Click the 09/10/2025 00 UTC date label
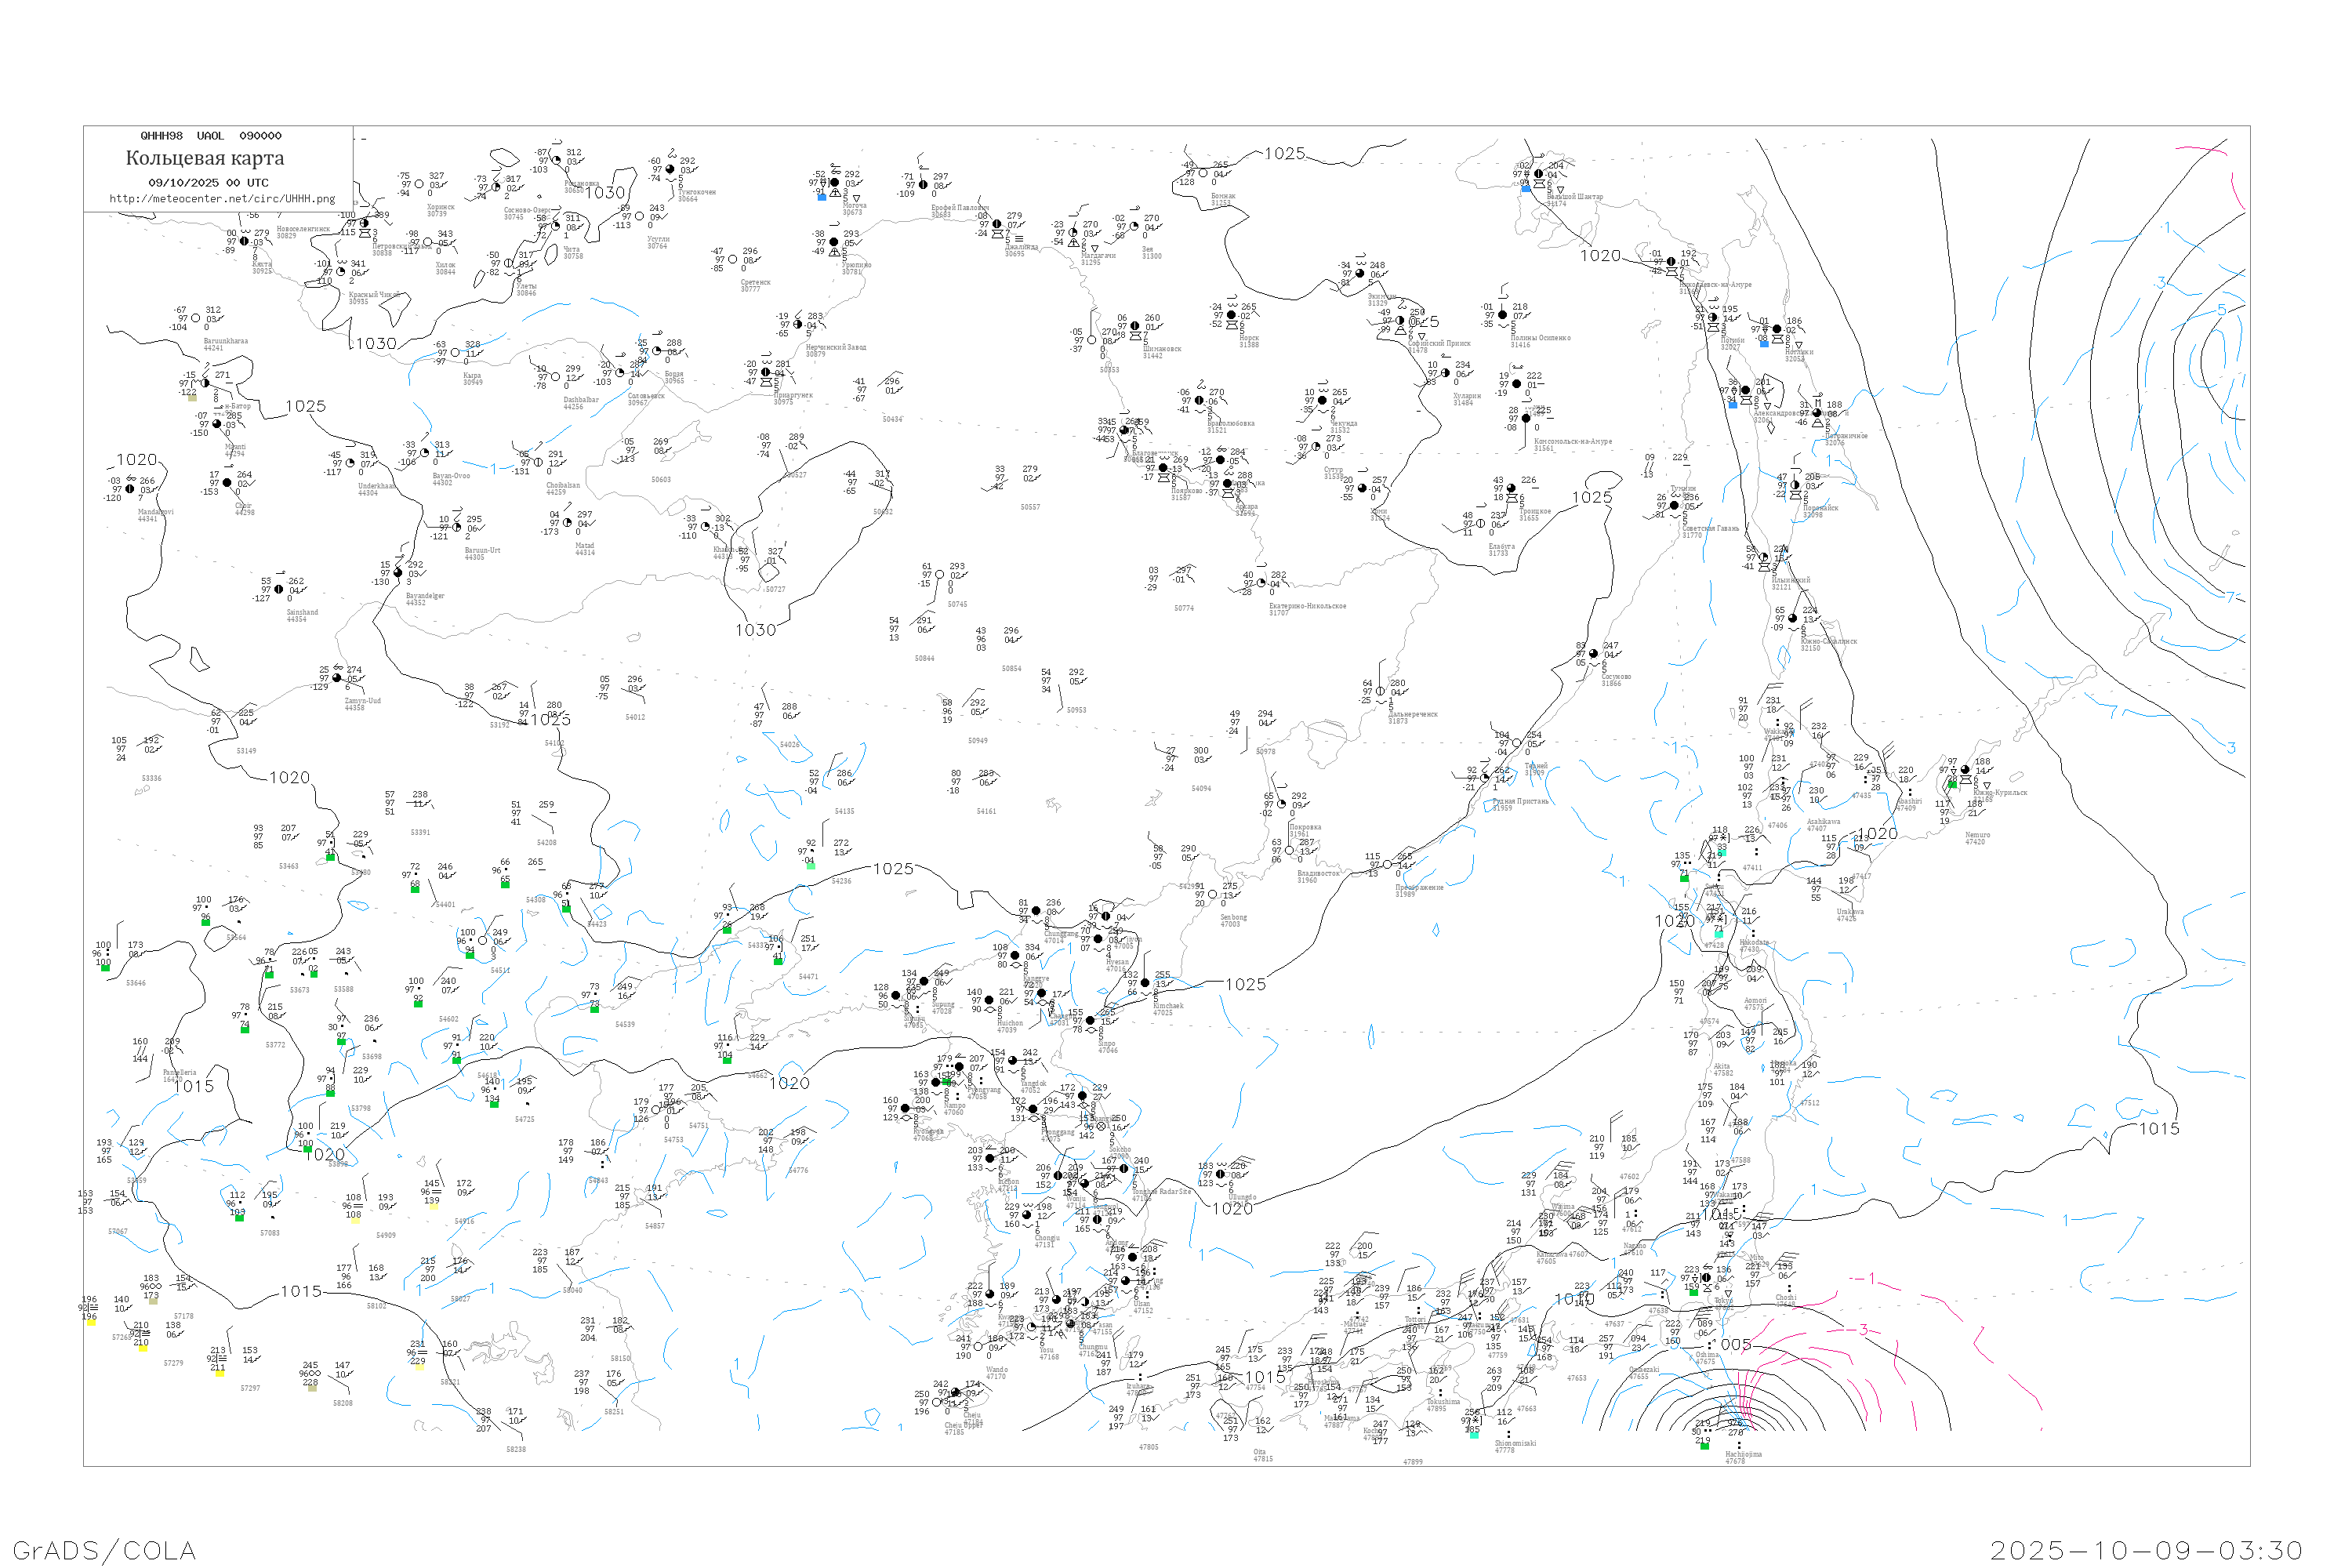Viewport: 2352px width, 1568px height. tap(208, 183)
